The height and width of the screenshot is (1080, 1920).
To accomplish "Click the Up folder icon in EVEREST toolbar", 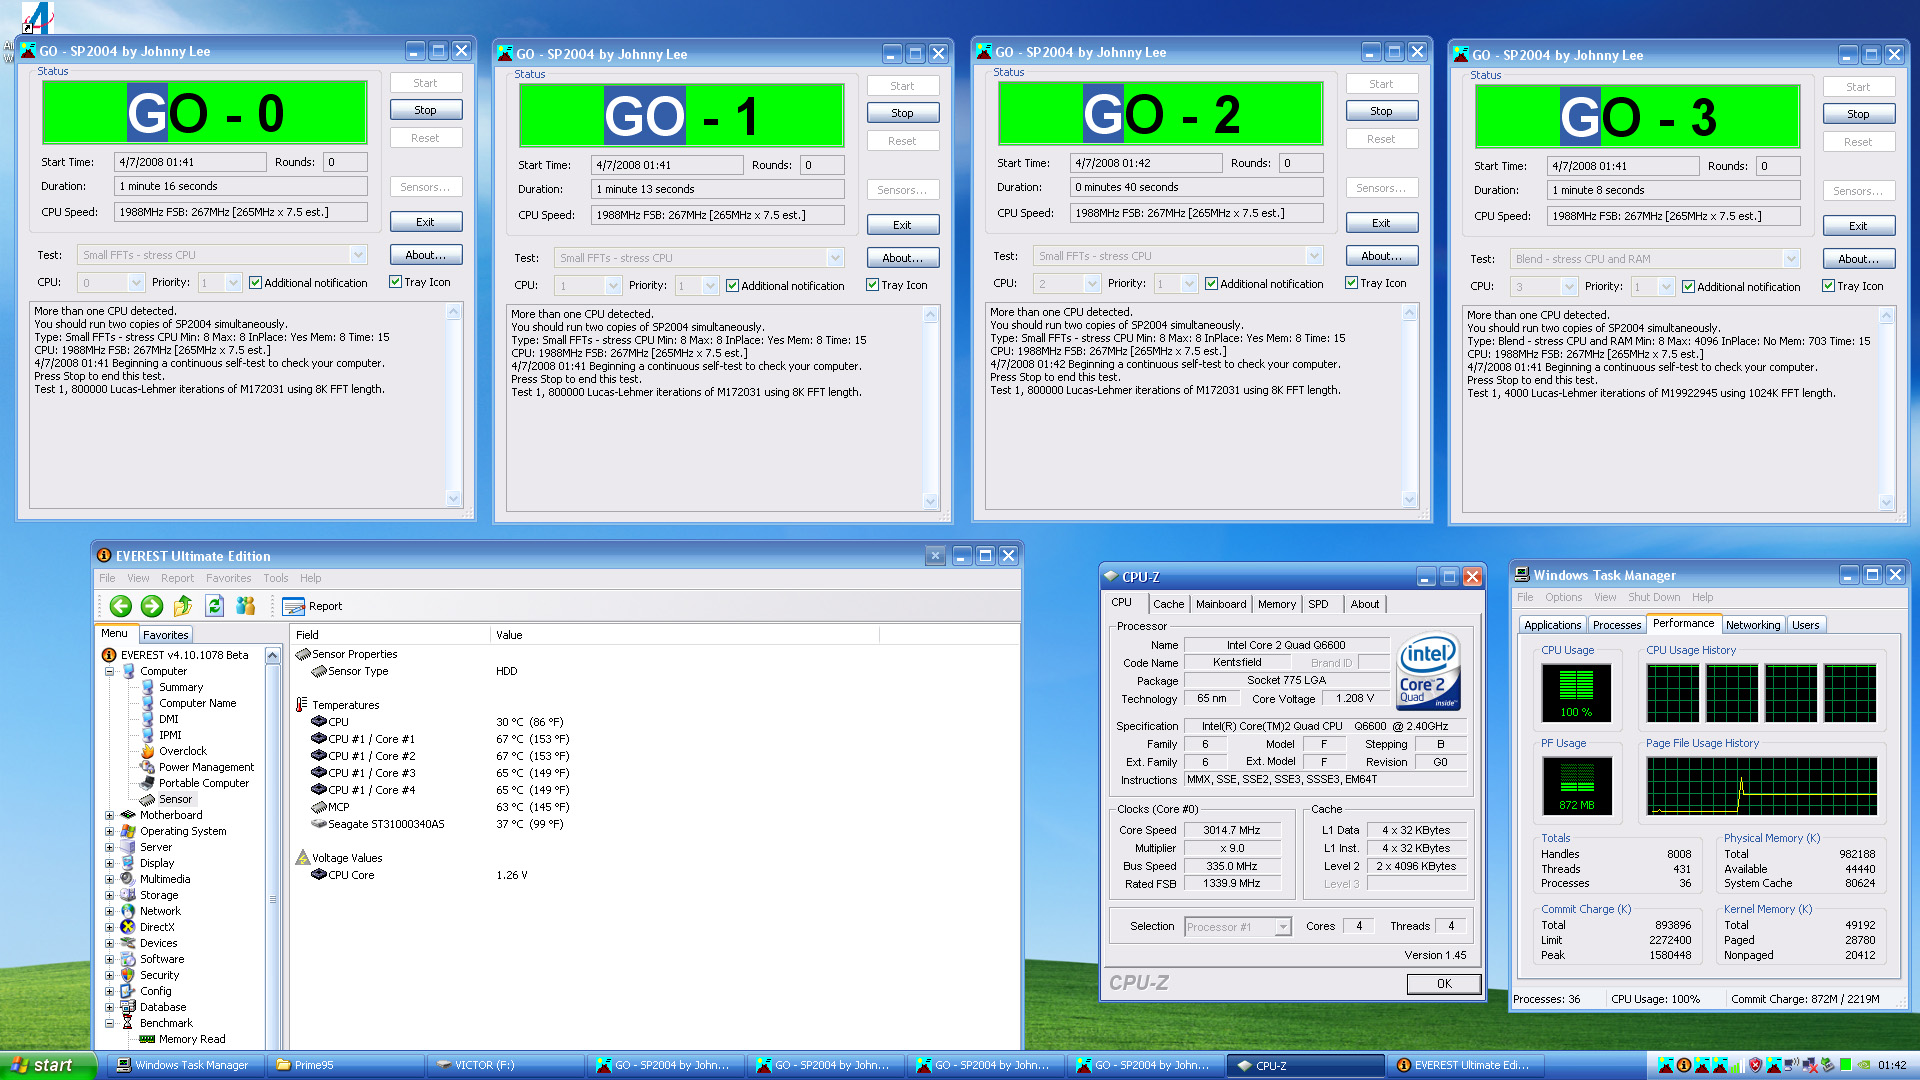I will (x=183, y=606).
